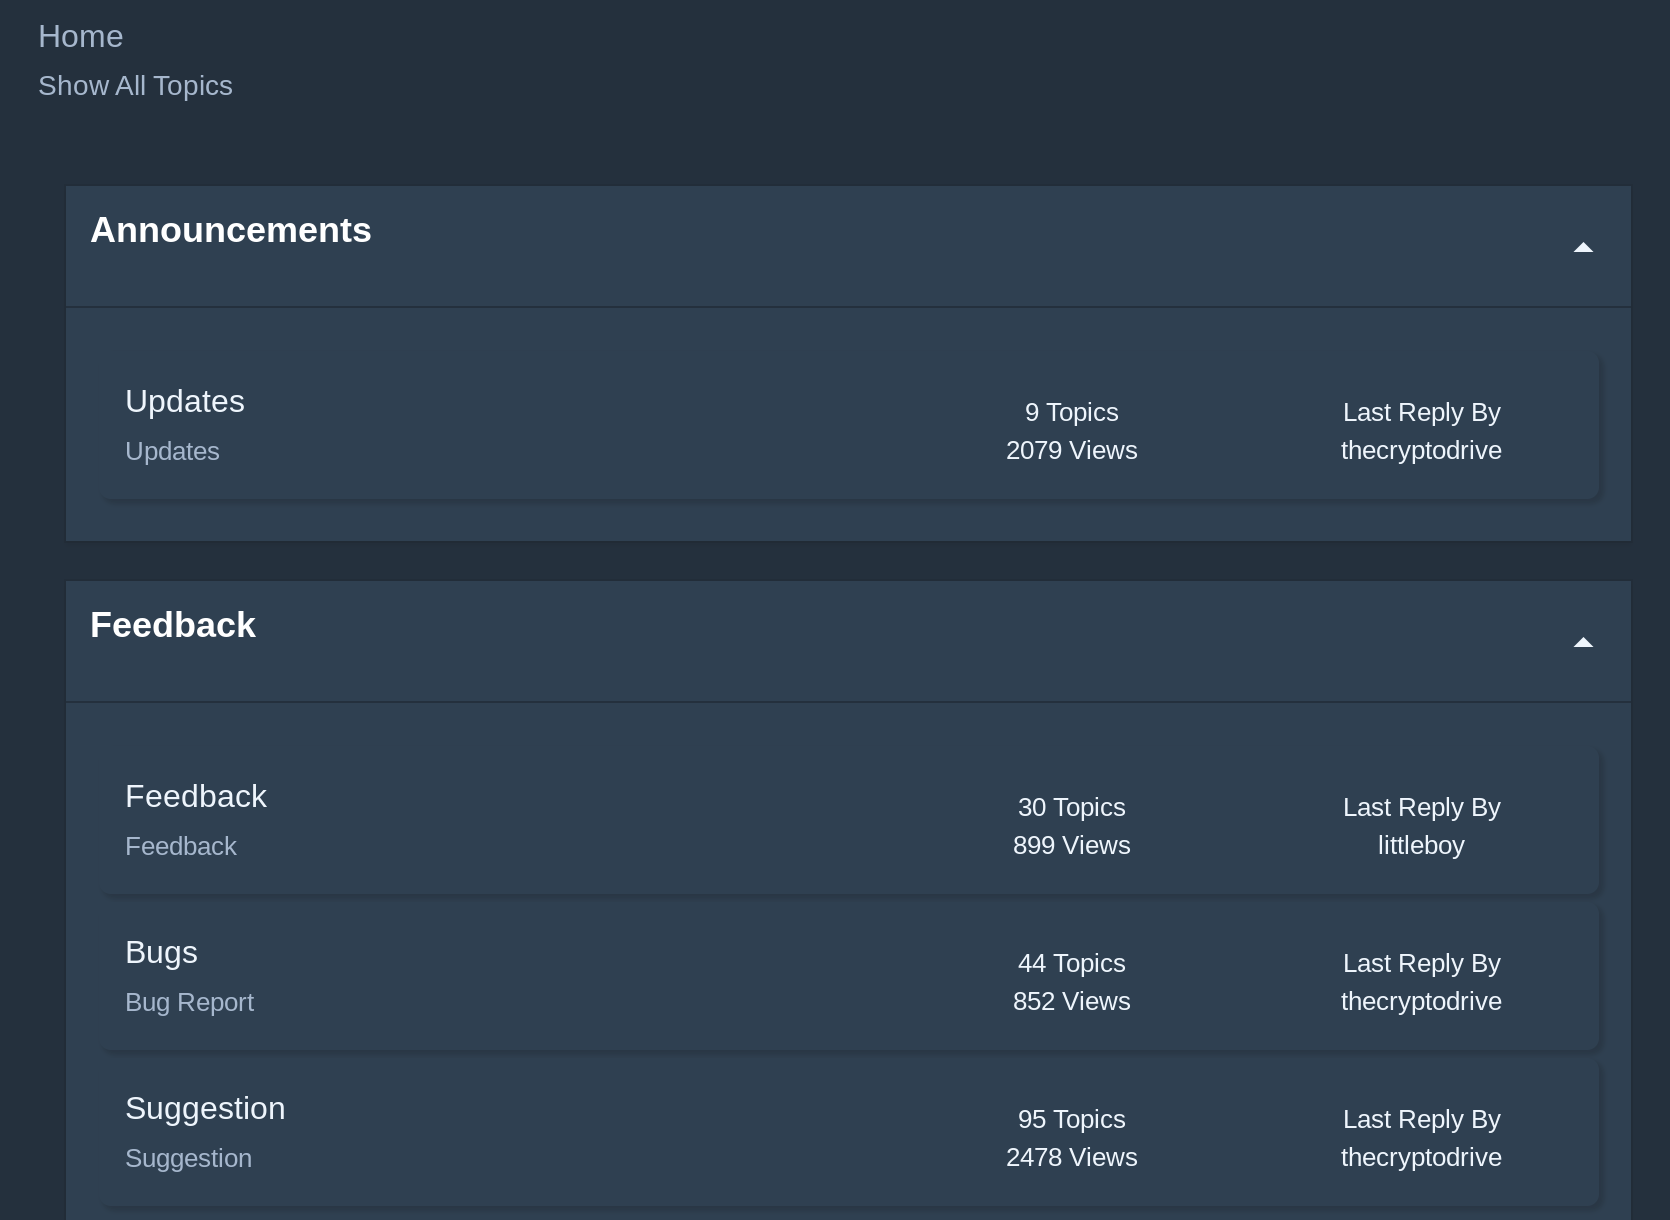
Task: Open the Feedback forum title
Action: 196,796
